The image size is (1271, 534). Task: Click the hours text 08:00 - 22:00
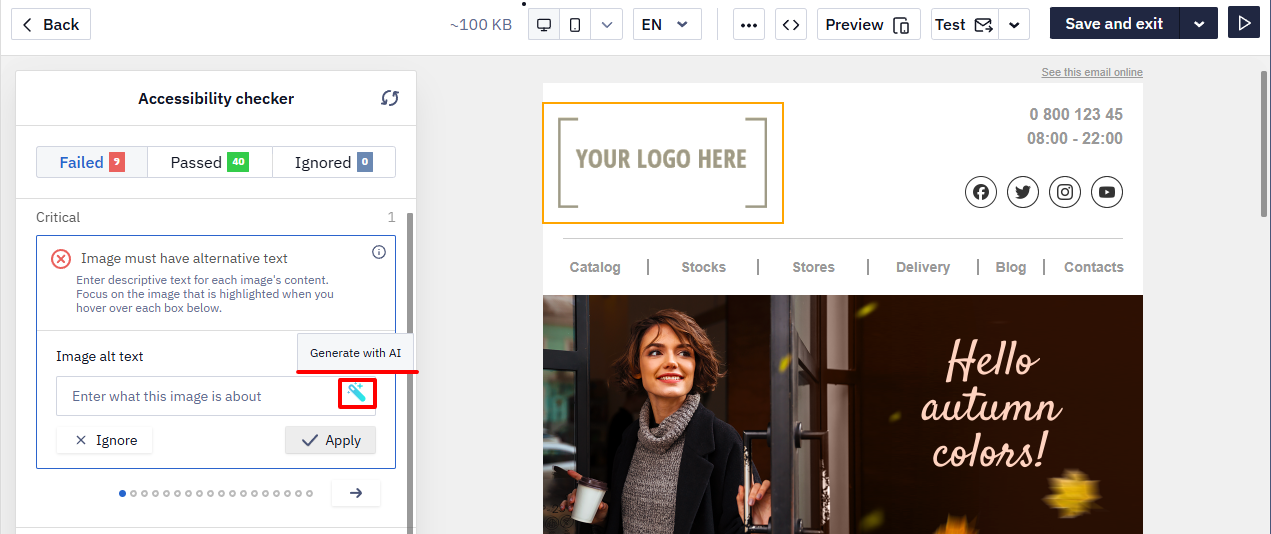click(1075, 138)
